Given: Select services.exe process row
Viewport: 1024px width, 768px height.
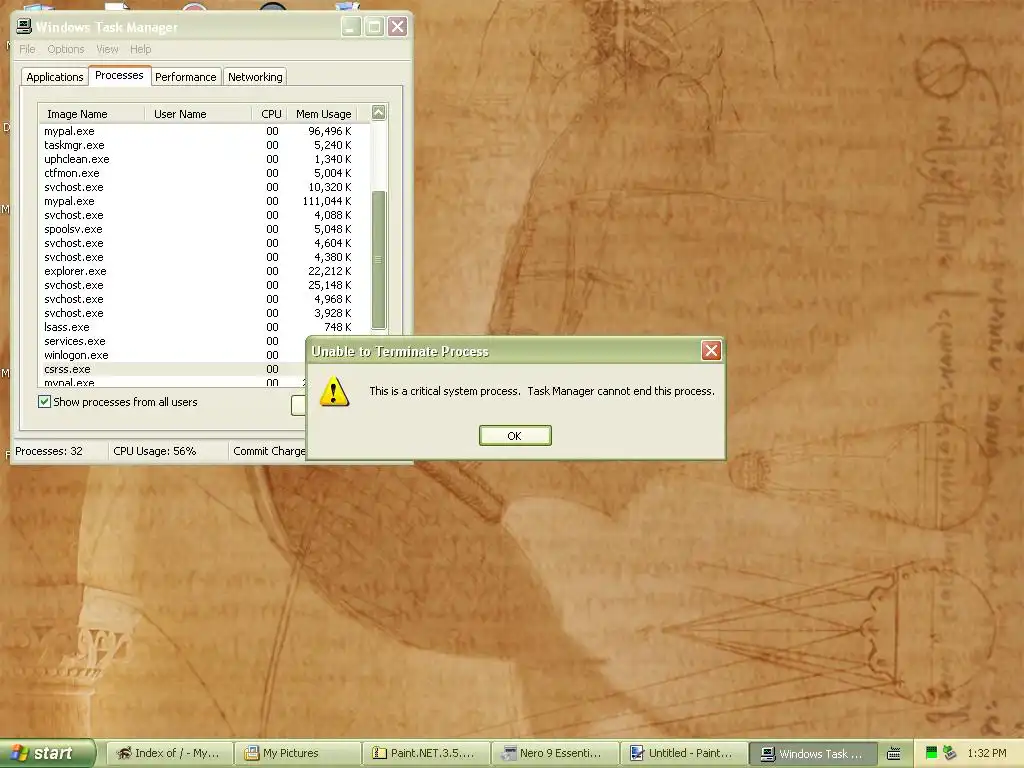Looking at the screenshot, I should 173,341.
